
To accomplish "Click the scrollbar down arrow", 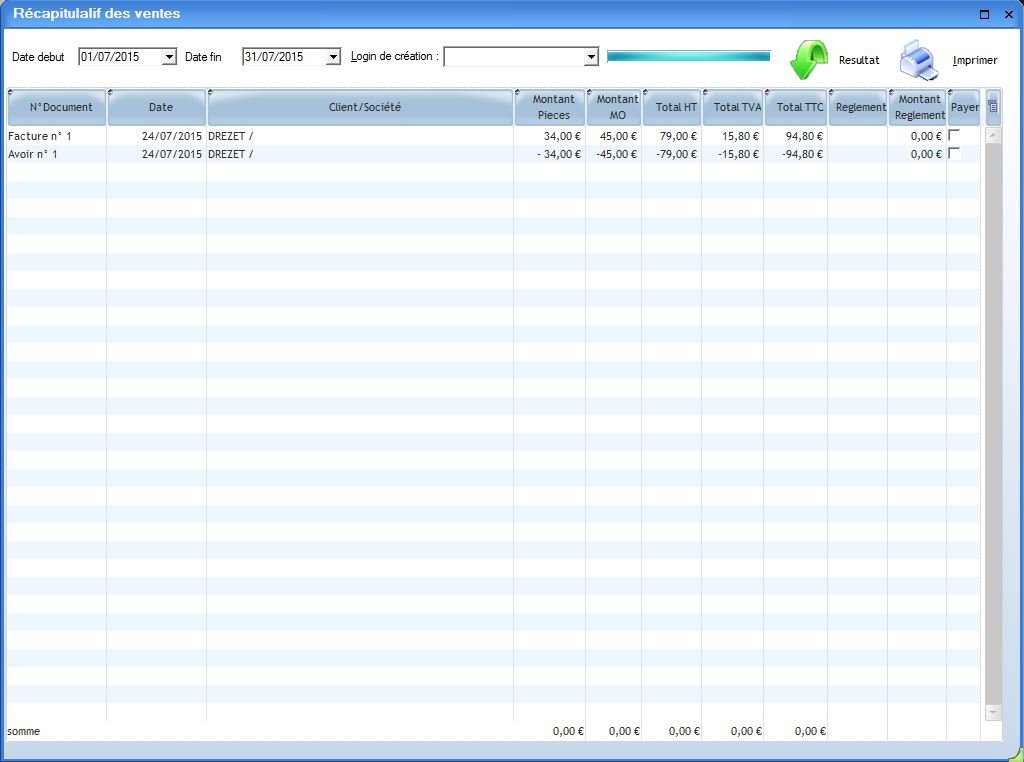I will [993, 712].
